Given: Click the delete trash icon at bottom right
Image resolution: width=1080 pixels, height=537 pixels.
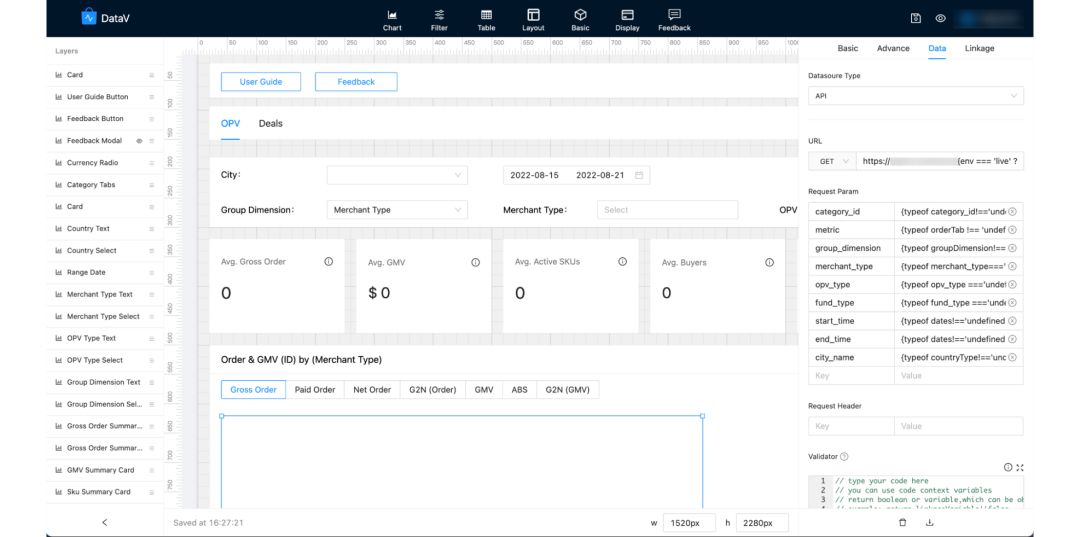Looking at the screenshot, I should click(x=902, y=523).
